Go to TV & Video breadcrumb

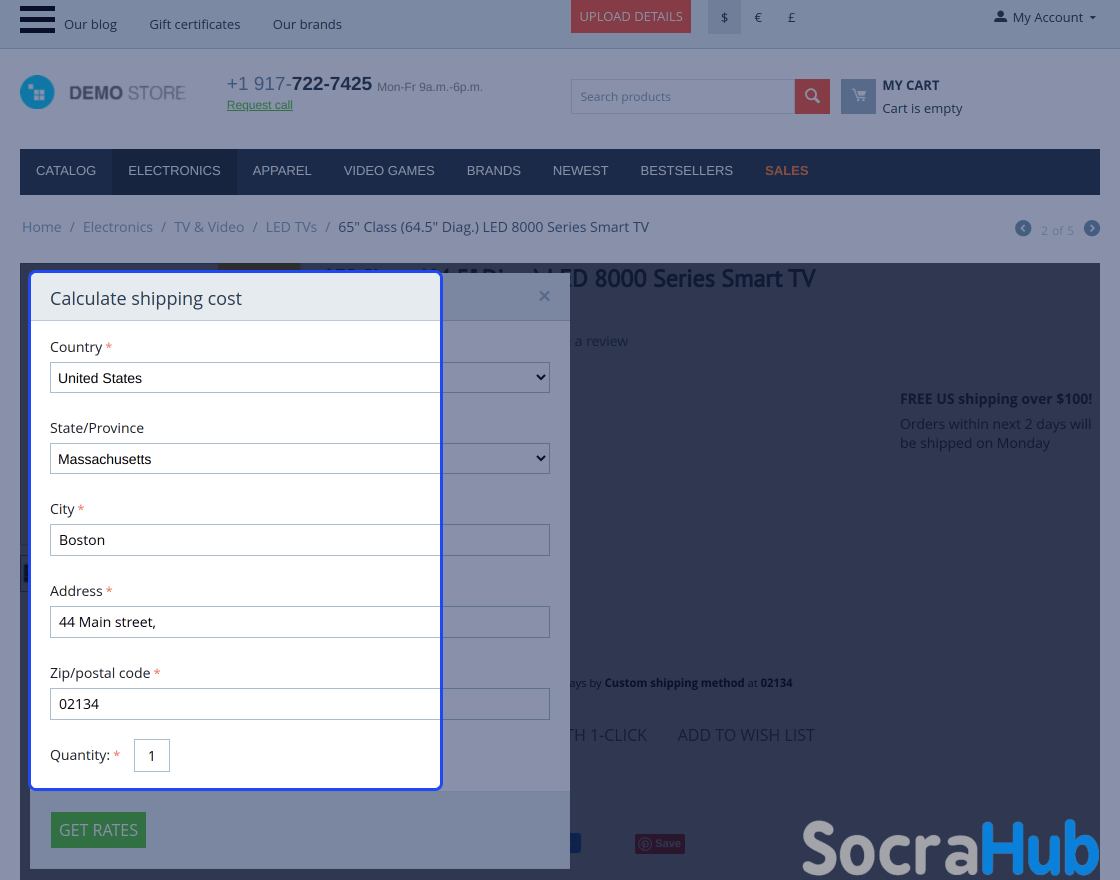(209, 227)
